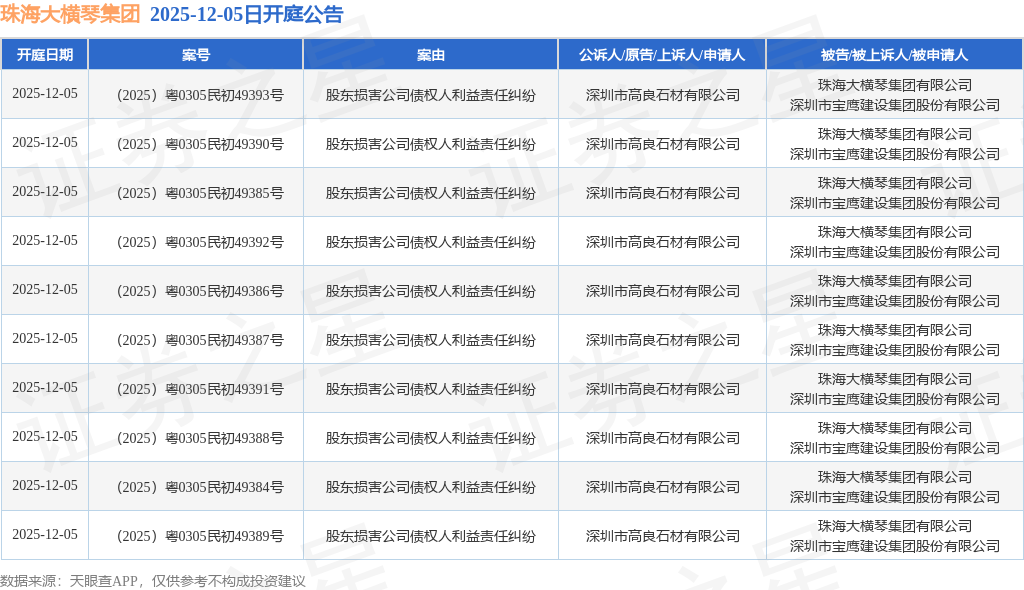Click the 开庭日期 column header
The height and width of the screenshot is (590, 1024).
(44, 55)
